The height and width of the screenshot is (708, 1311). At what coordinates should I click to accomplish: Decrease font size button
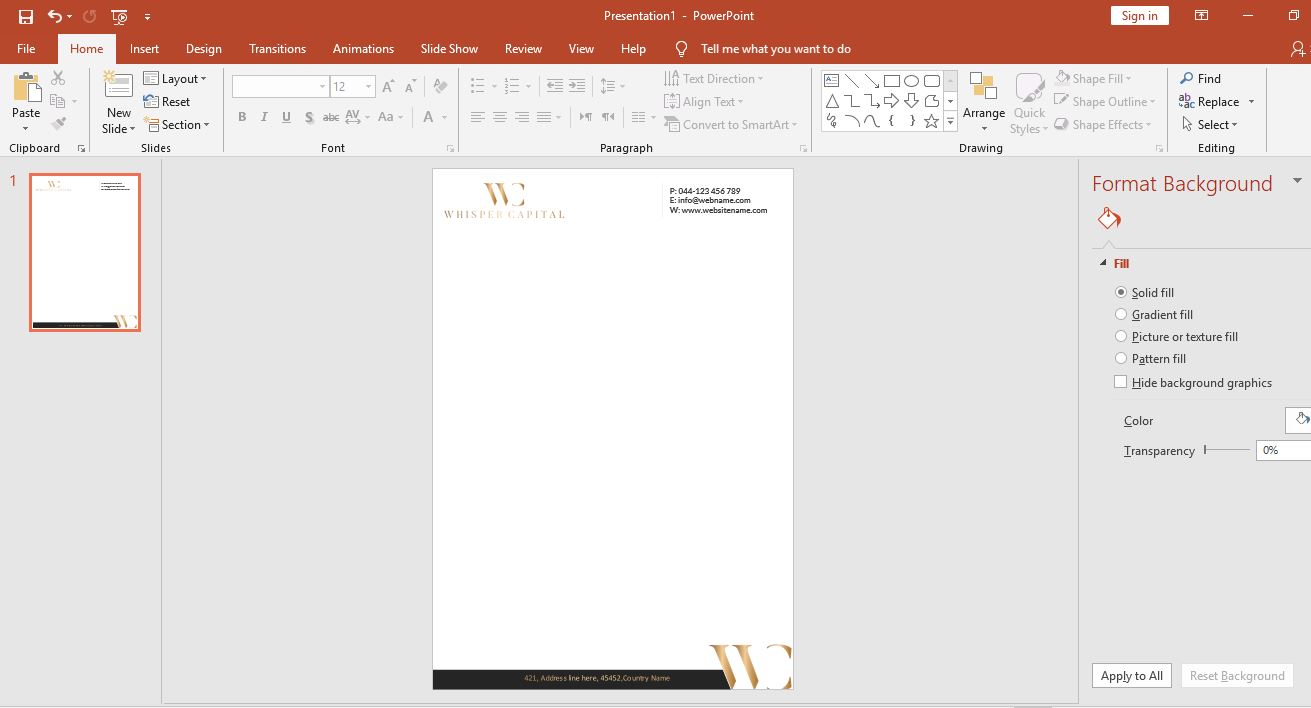pos(411,87)
